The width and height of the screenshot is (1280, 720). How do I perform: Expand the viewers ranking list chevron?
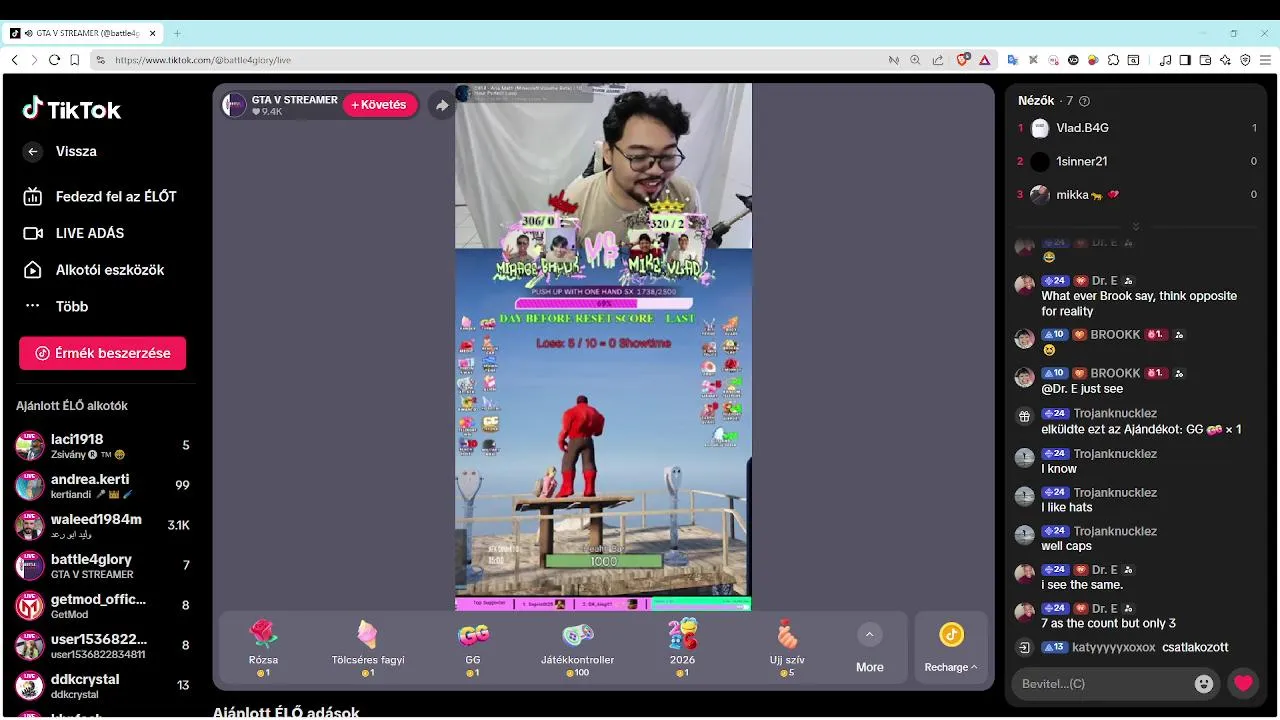(1135, 226)
